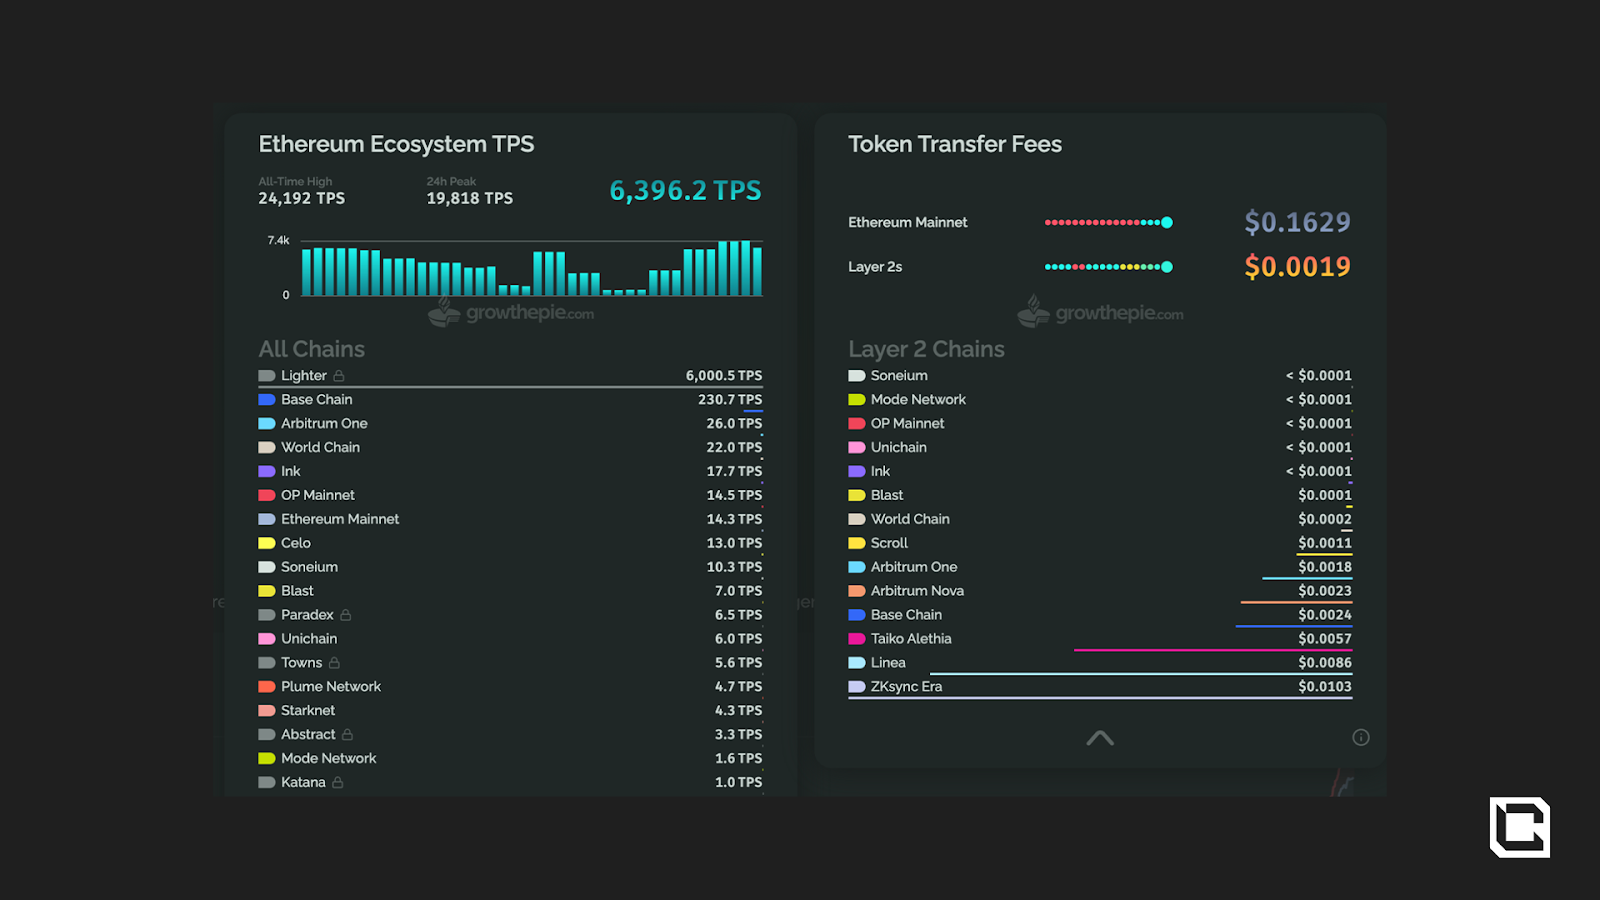Select the ZKsync Era chain row

[1100, 687]
